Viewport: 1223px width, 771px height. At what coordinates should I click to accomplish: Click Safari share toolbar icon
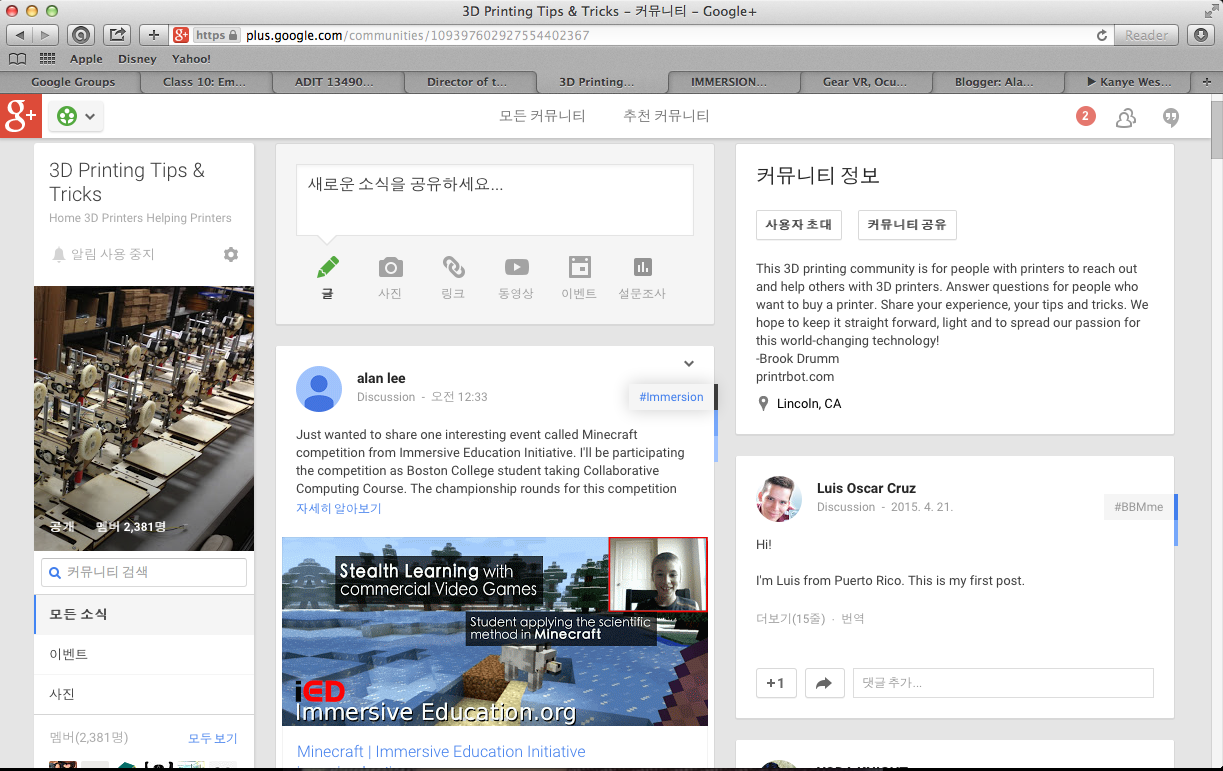tap(117, 35)
